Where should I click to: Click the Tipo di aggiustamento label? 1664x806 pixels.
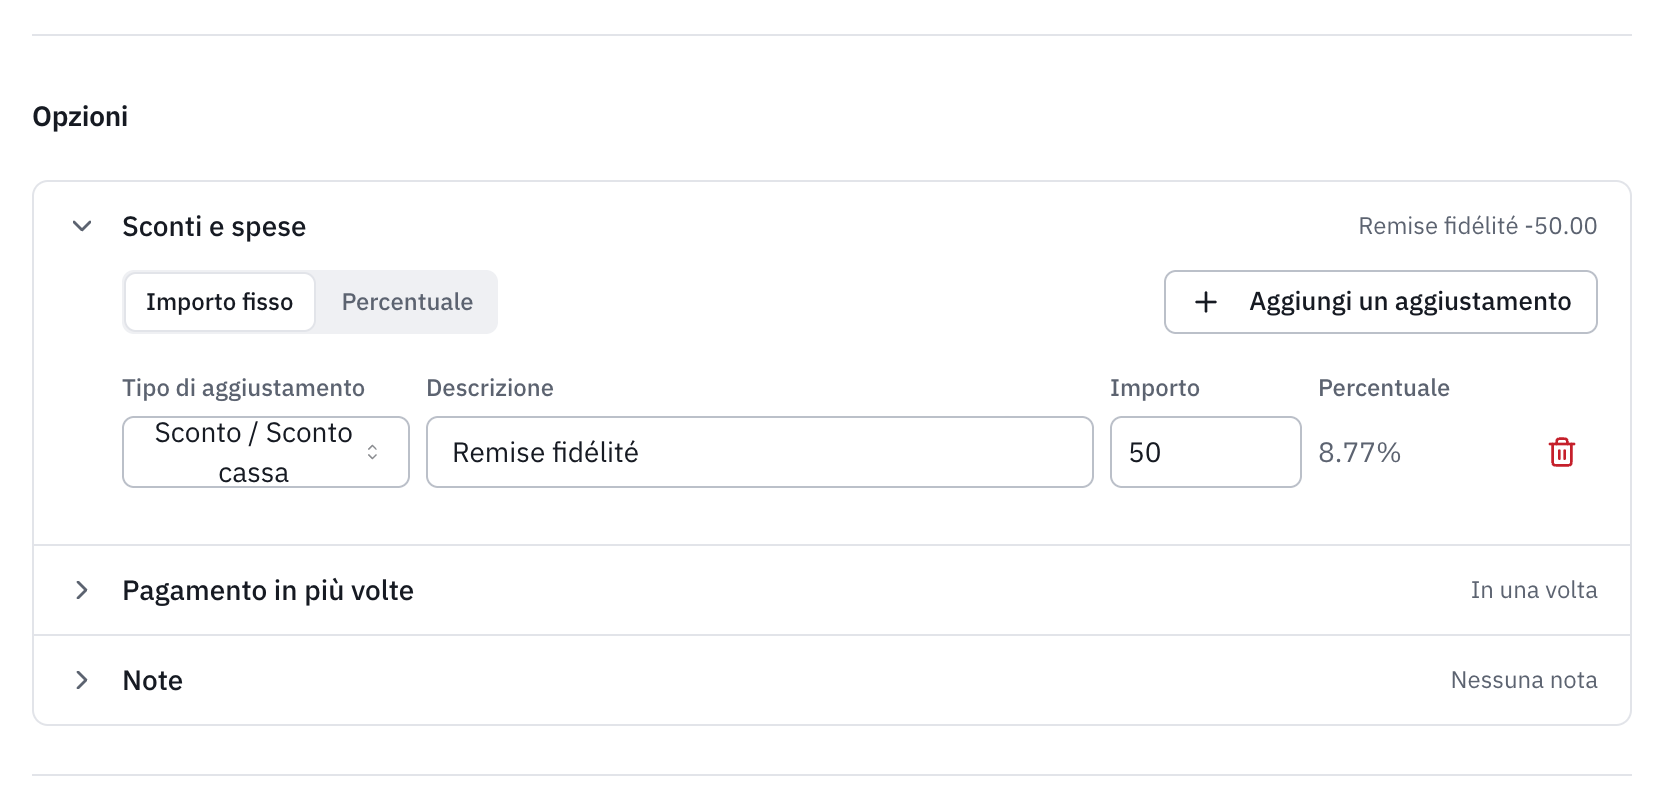(x=243, y=388)
